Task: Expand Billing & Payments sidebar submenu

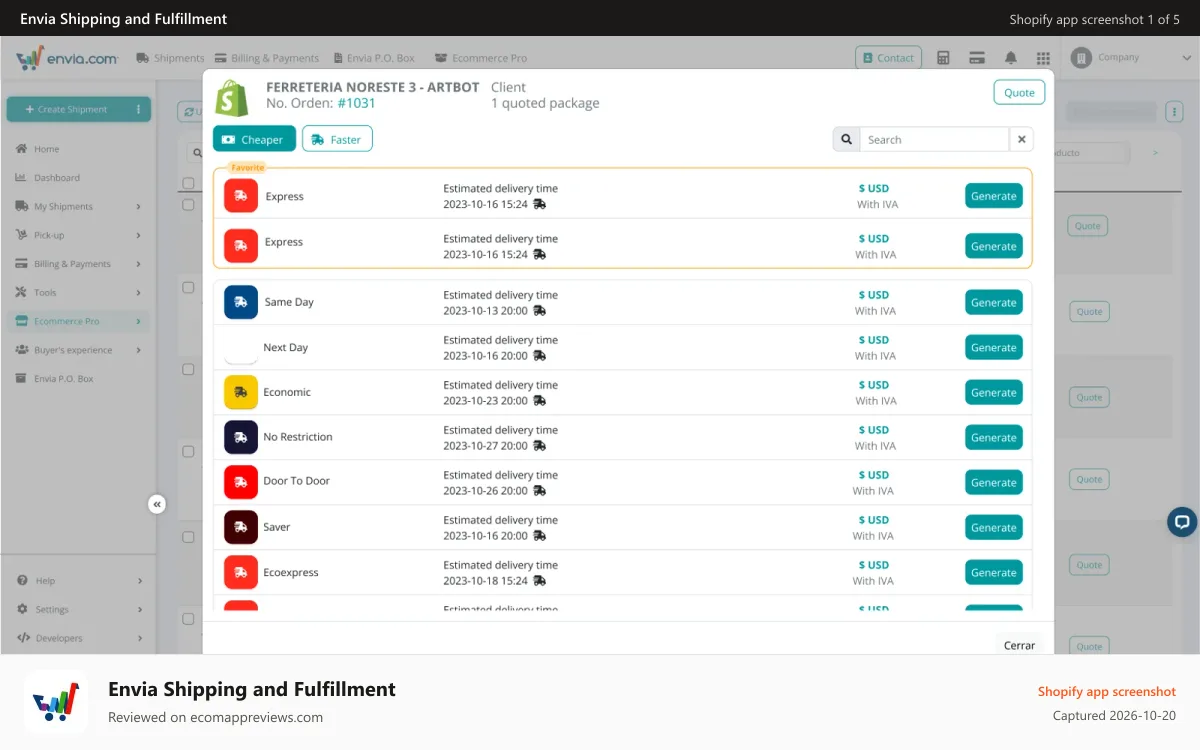Action: (139, 264)
